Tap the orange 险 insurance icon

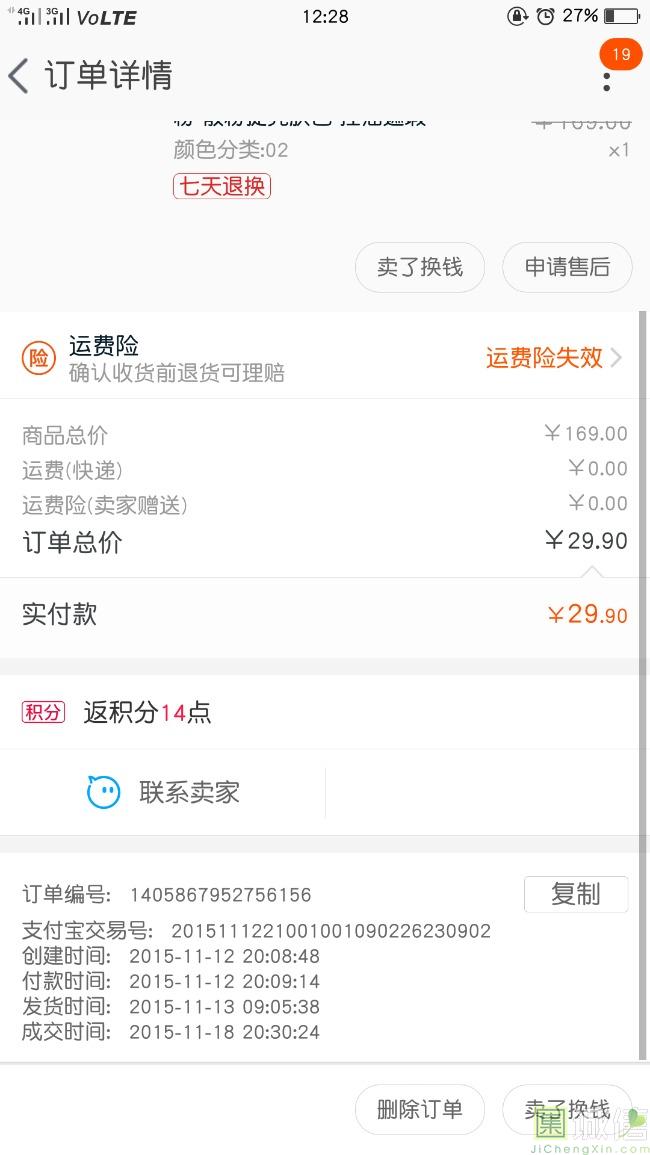[39, 359]
